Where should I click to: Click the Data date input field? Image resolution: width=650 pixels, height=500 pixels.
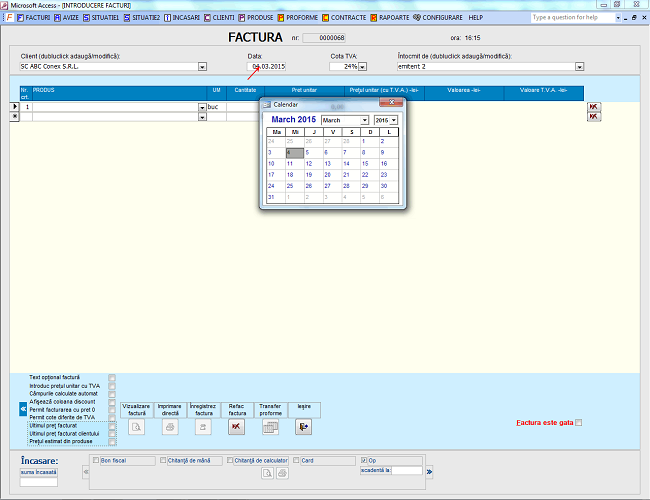pos(266,66)
